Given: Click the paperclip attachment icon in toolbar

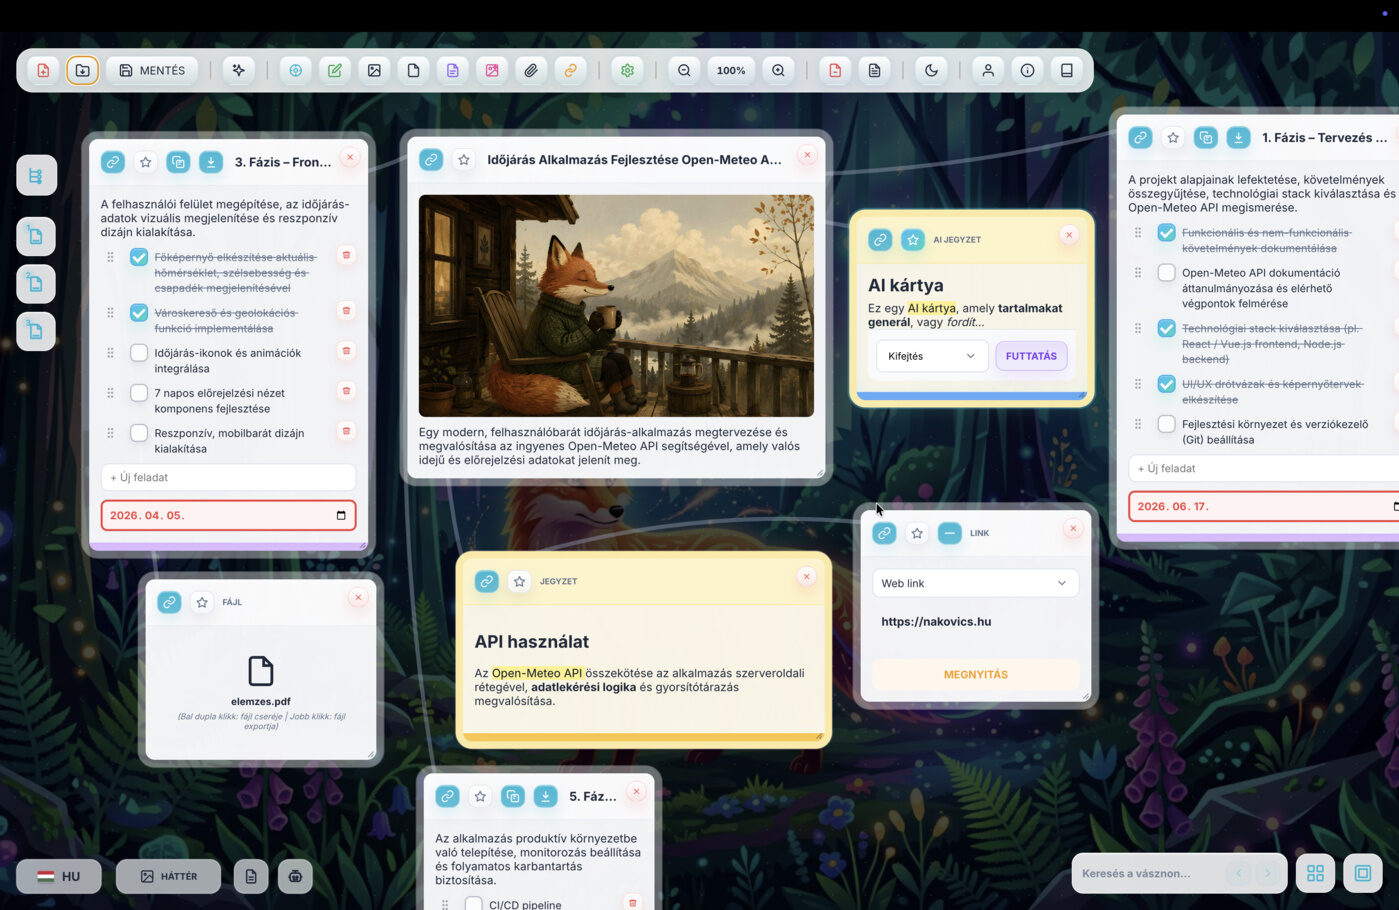Looking at the screenshot, I should 531,70.
